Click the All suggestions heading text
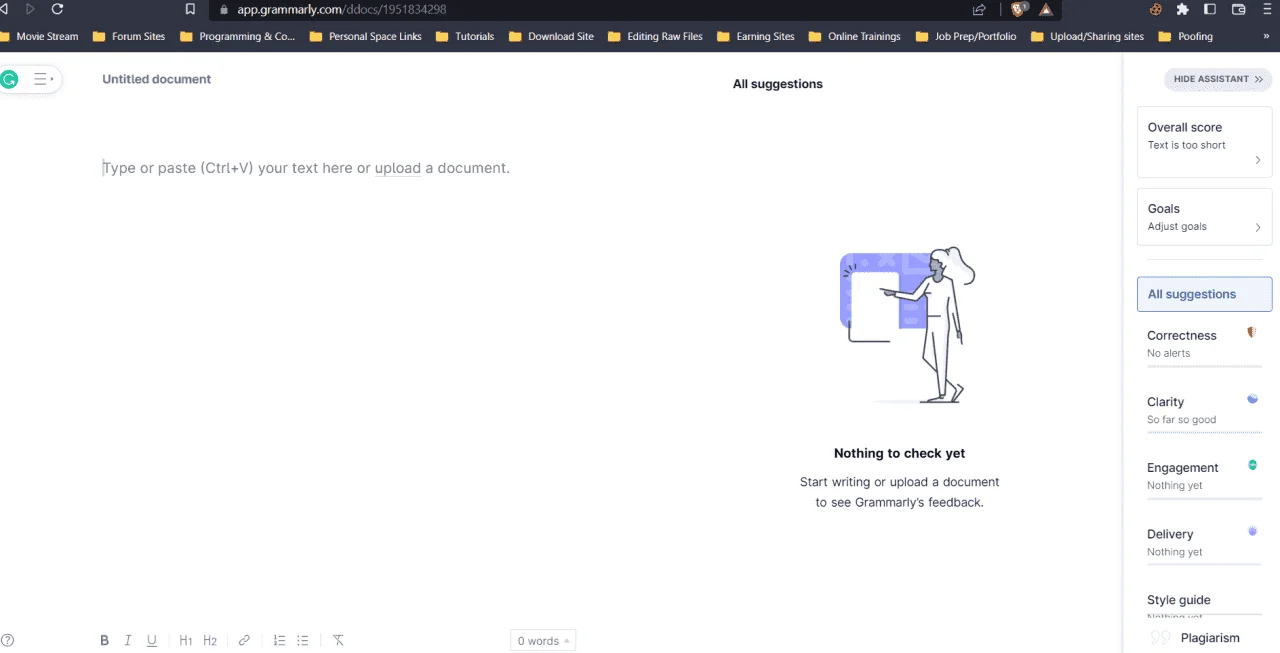The width and height of the screenshot is (1280, 653). point(778,84)
